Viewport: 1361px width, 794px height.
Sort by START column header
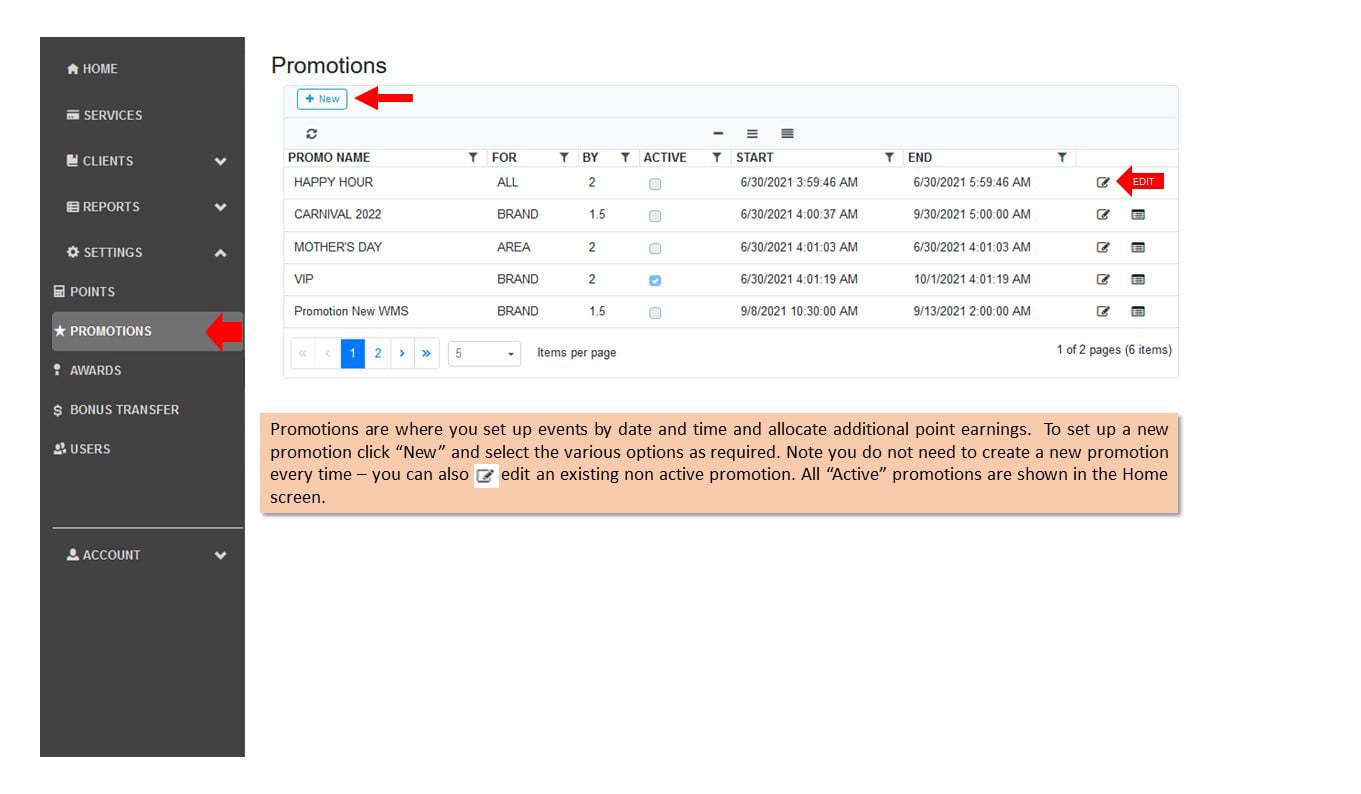755,158
